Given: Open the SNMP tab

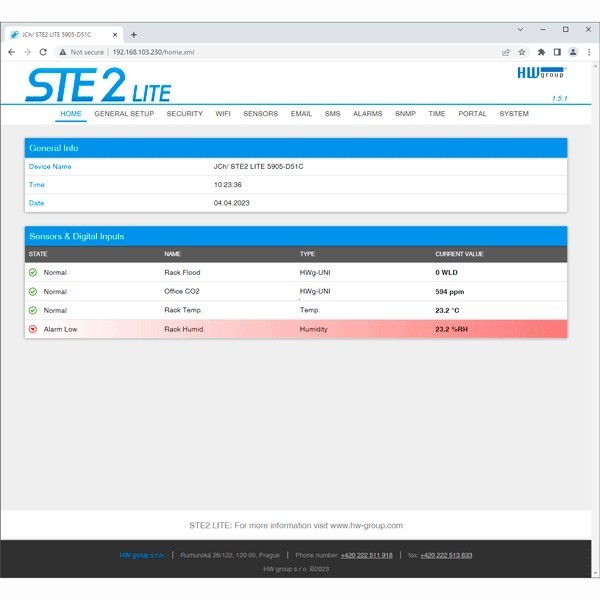Looking at the screenshot, I should click(405, 114).
